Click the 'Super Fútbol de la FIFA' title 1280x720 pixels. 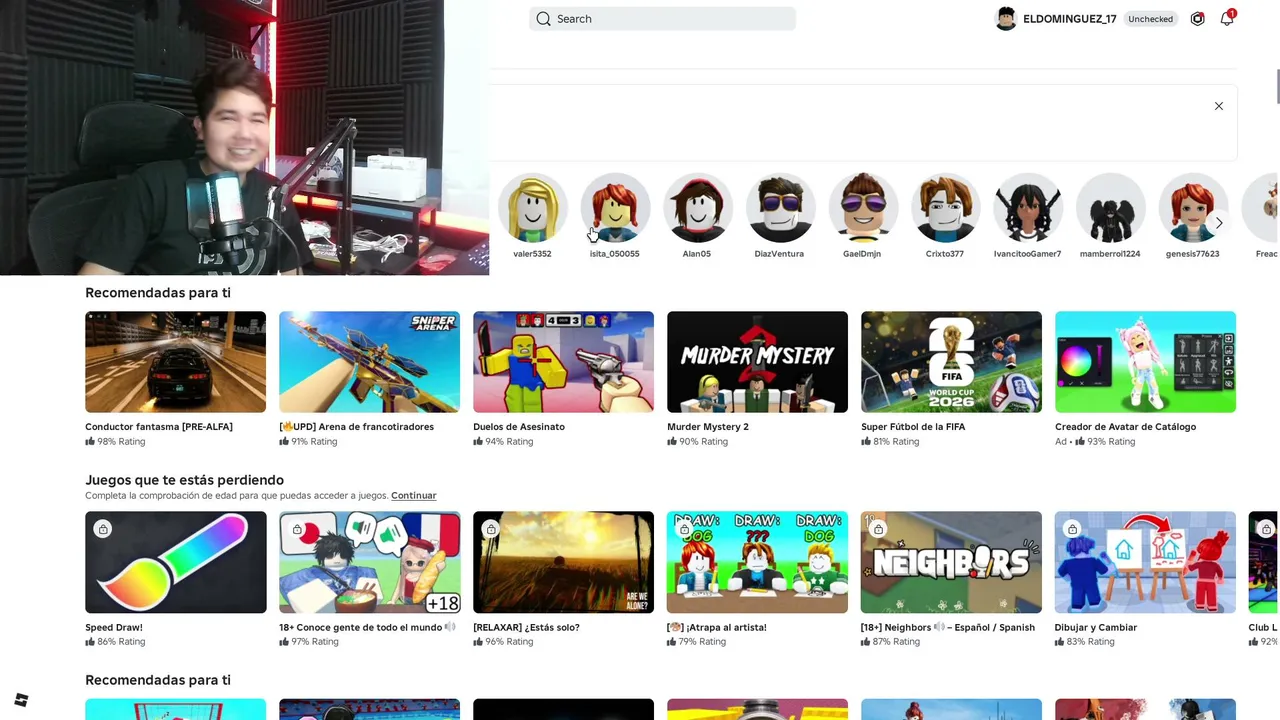[x=913, y=427]
